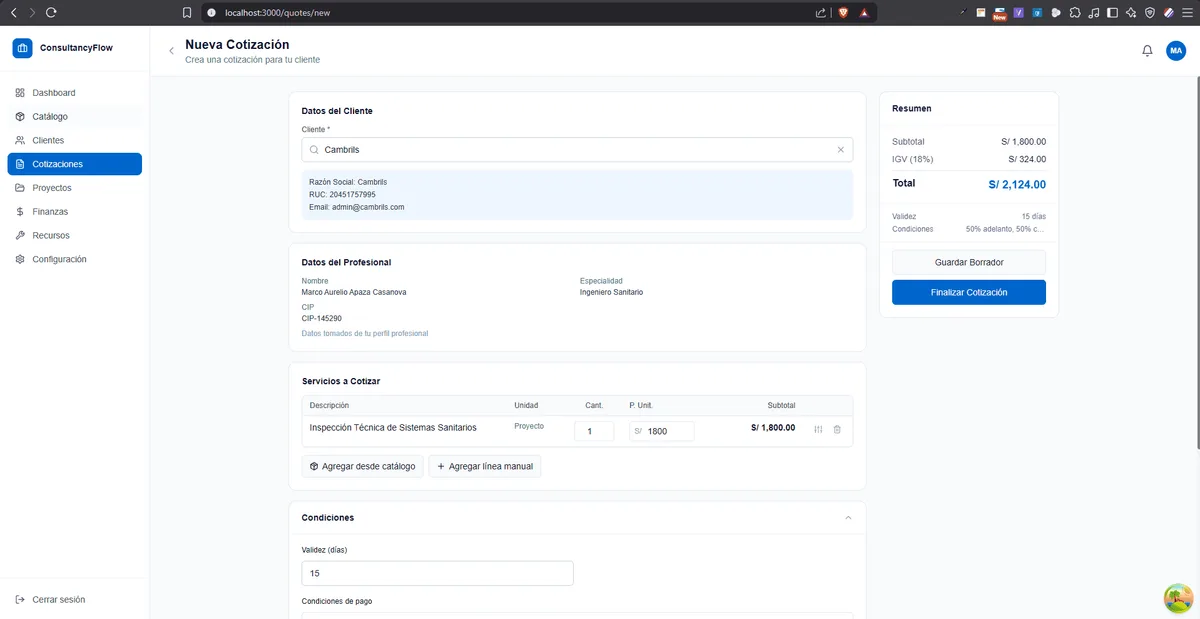Save the quote with Guardar Borrador
The width and height of the screenshot is (1200, 619).
[969, 262]
